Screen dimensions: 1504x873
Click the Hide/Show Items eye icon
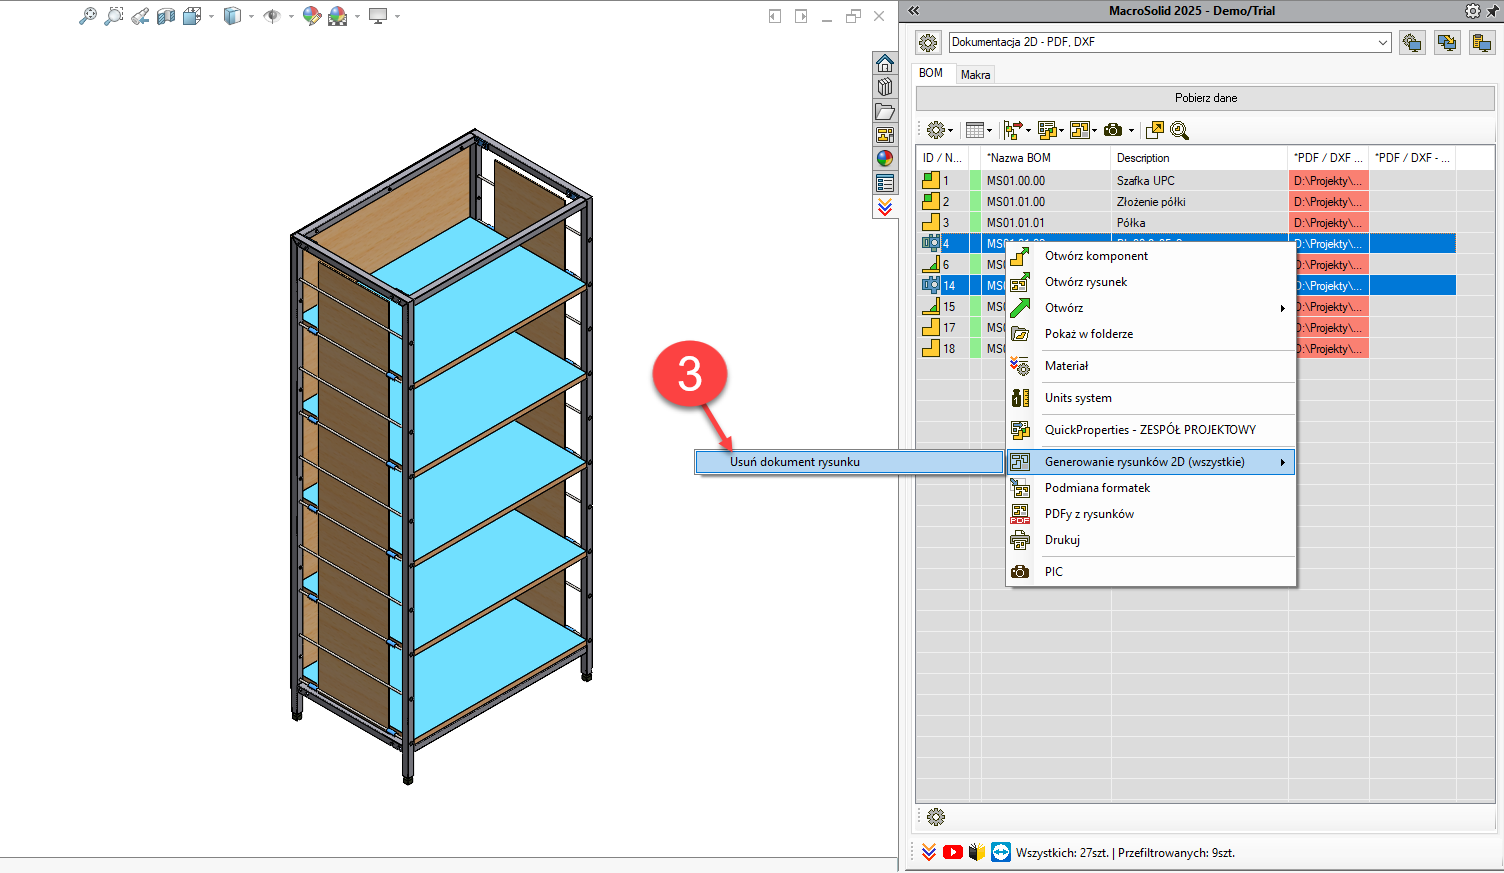[272, 16]
